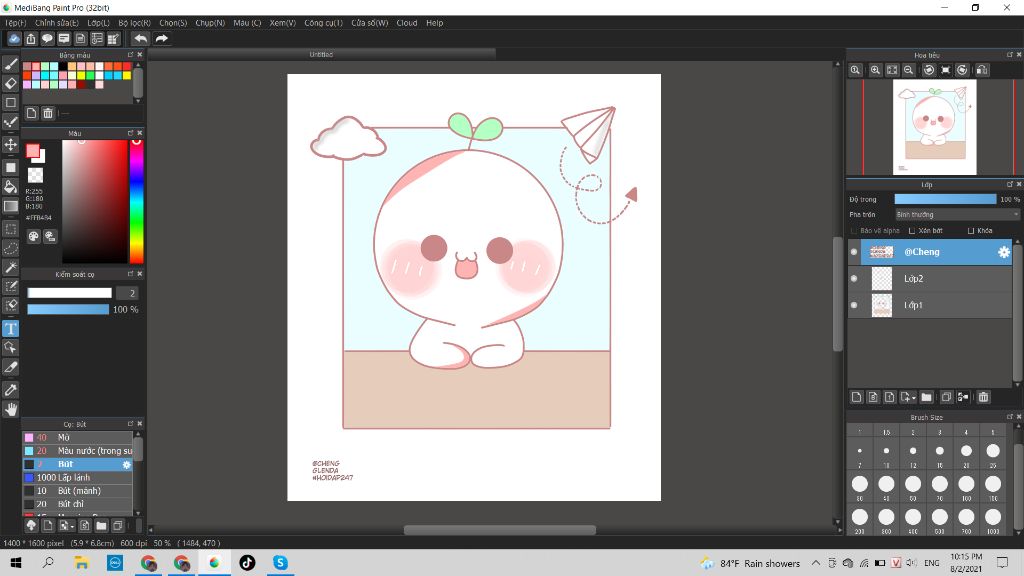This screenshot has height=576, width=1024.
Task: Hide the @Cheng layer
Action: point(854,252)
